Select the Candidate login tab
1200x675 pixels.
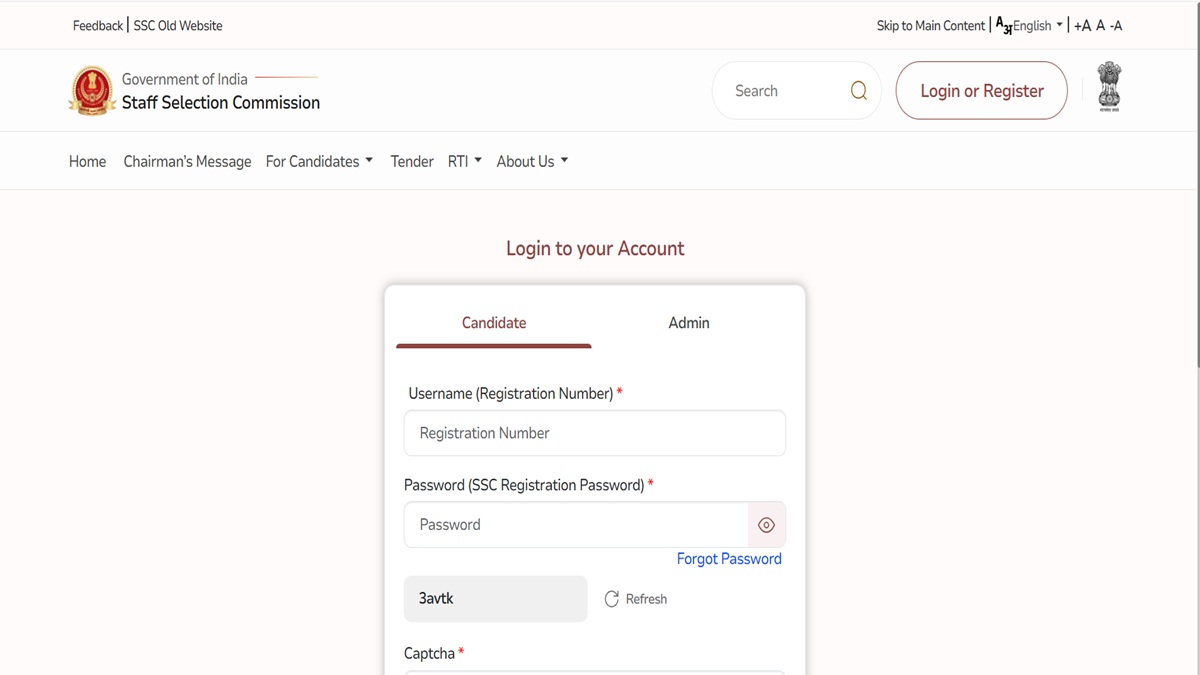494,323
